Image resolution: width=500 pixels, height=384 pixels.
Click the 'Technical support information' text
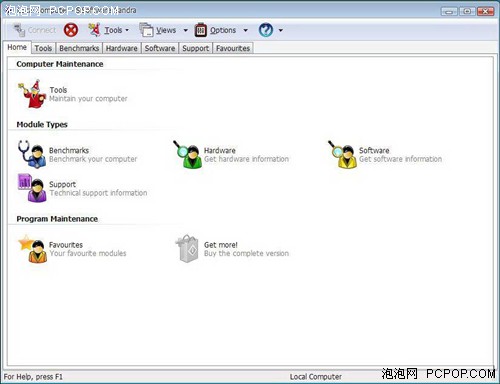coord(98,193)
